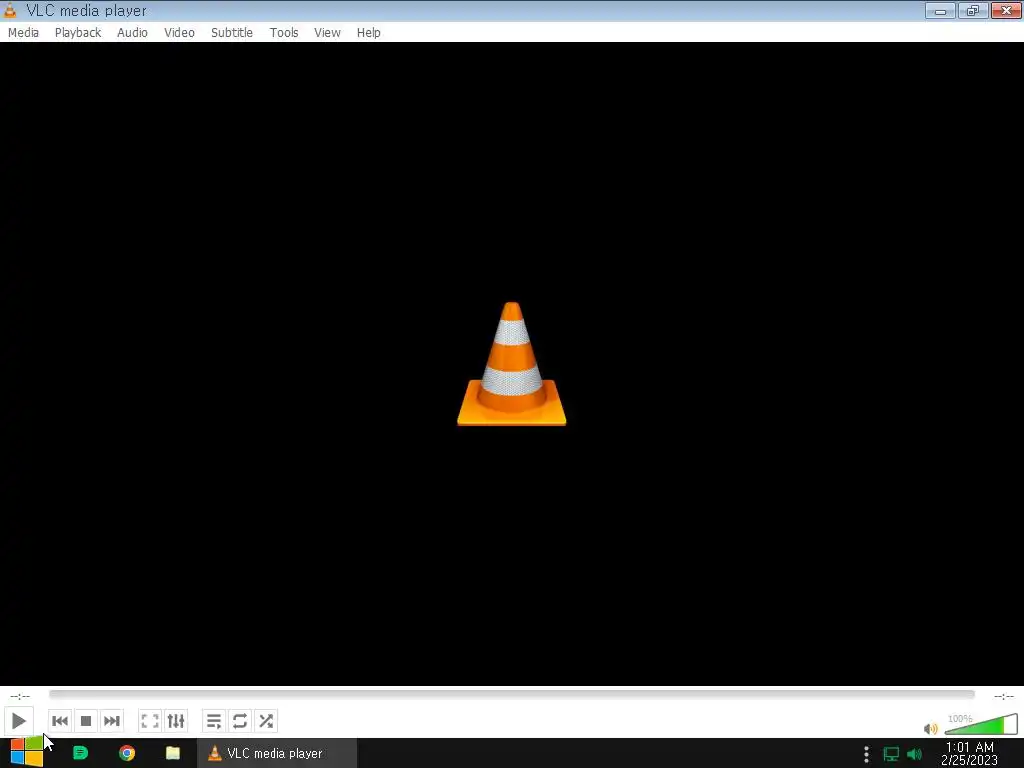Show the playlist panel
Image resolution: width=1024 pixels, height=768 pixels.
(x=214, y=721)
